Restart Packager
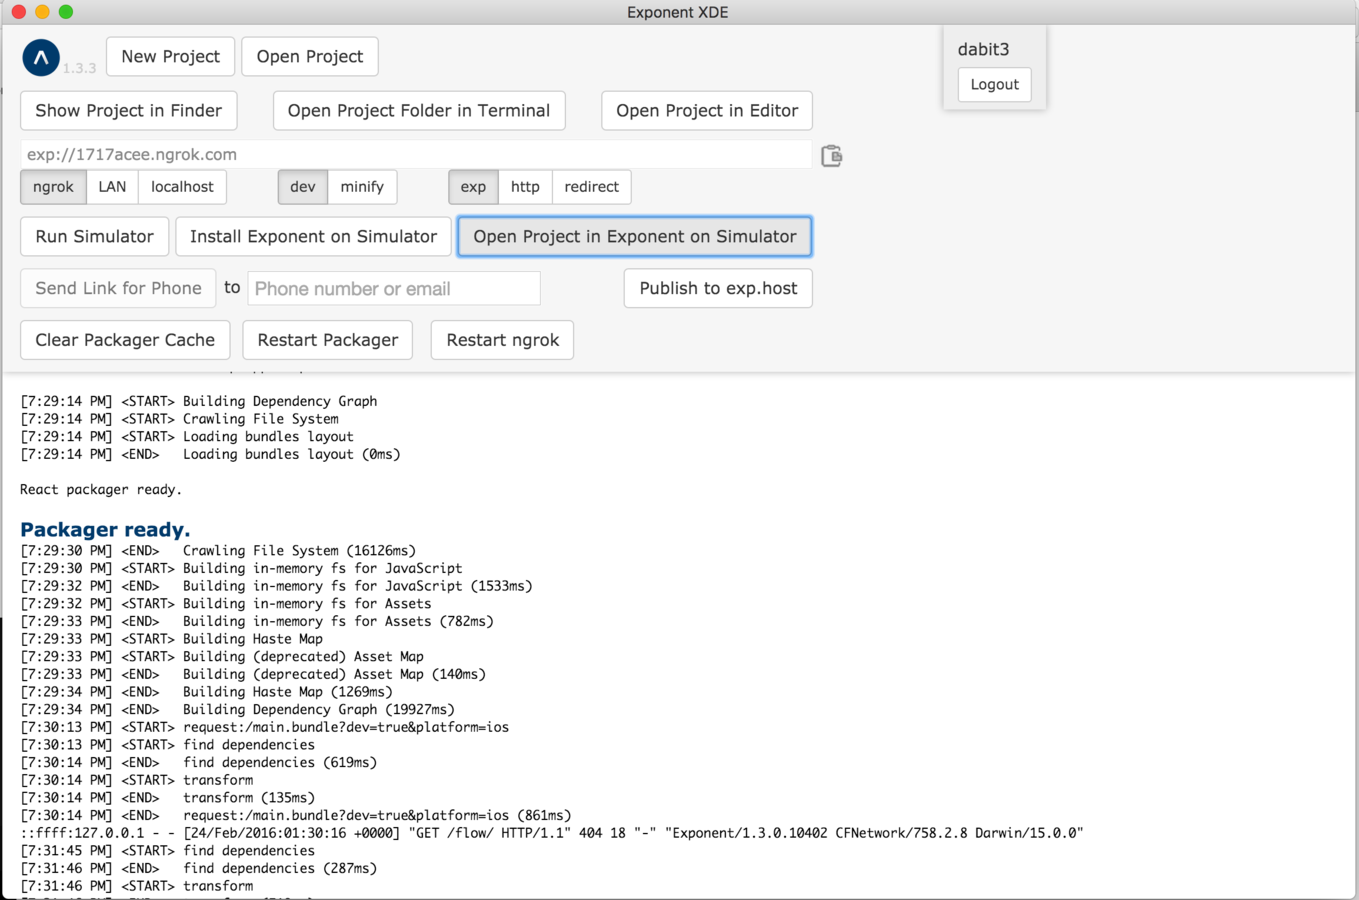Screen dimensions: 1359x900 [328, 340]
